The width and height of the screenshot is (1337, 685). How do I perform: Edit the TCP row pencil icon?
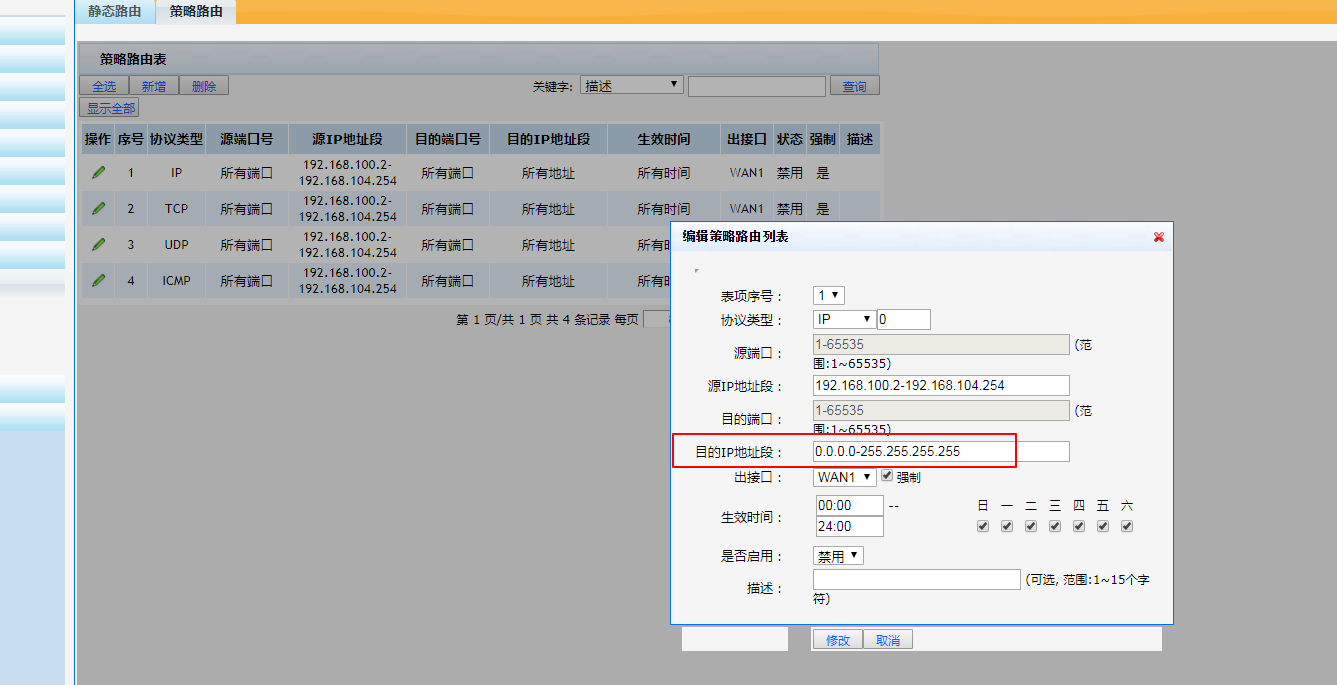click(98, 208)
